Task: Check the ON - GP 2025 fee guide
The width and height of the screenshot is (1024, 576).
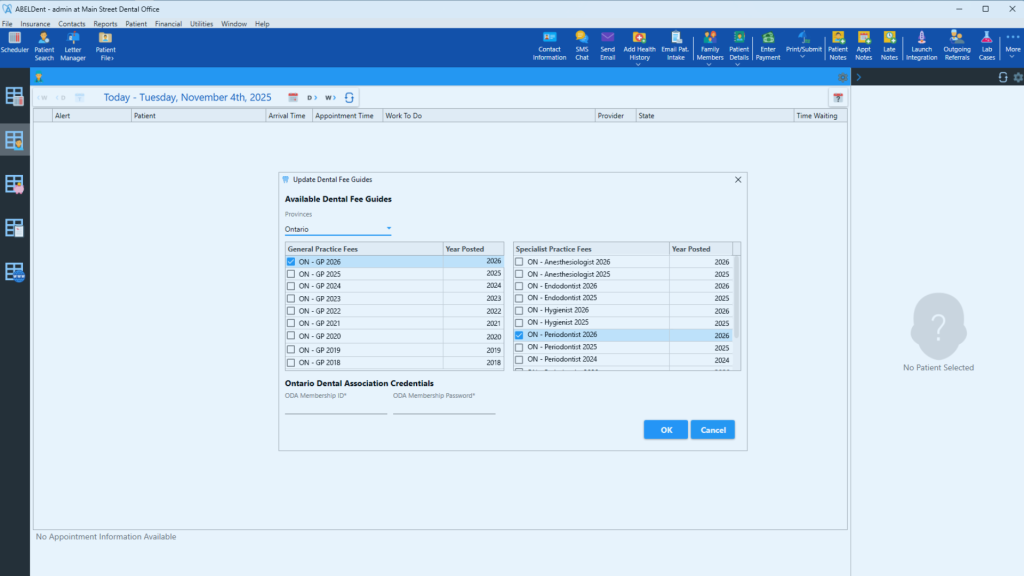Action: 293,274
